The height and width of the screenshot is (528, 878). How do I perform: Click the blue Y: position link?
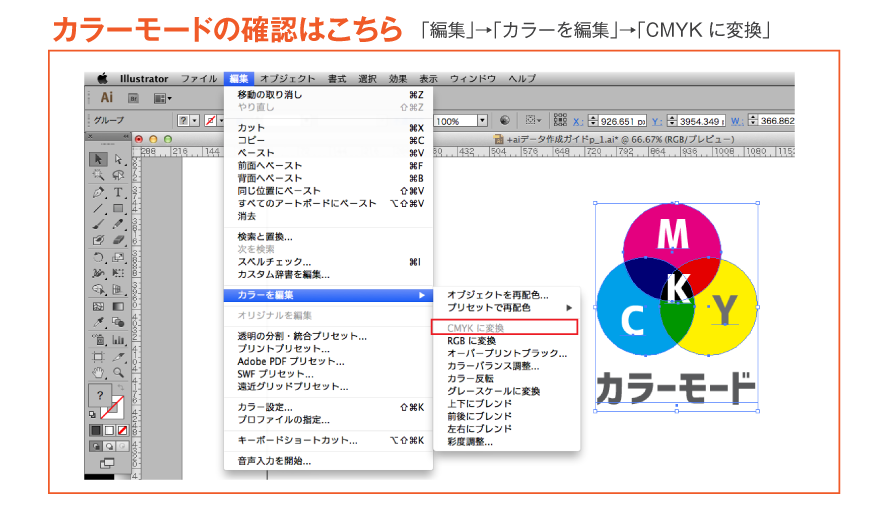coord(657,121)
